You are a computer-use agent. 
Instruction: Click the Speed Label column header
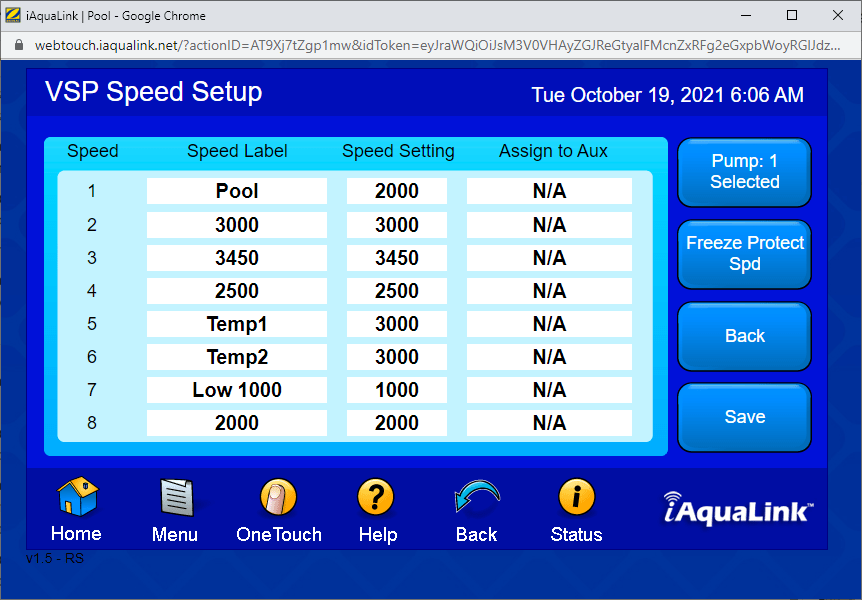[x=237, y=151]
